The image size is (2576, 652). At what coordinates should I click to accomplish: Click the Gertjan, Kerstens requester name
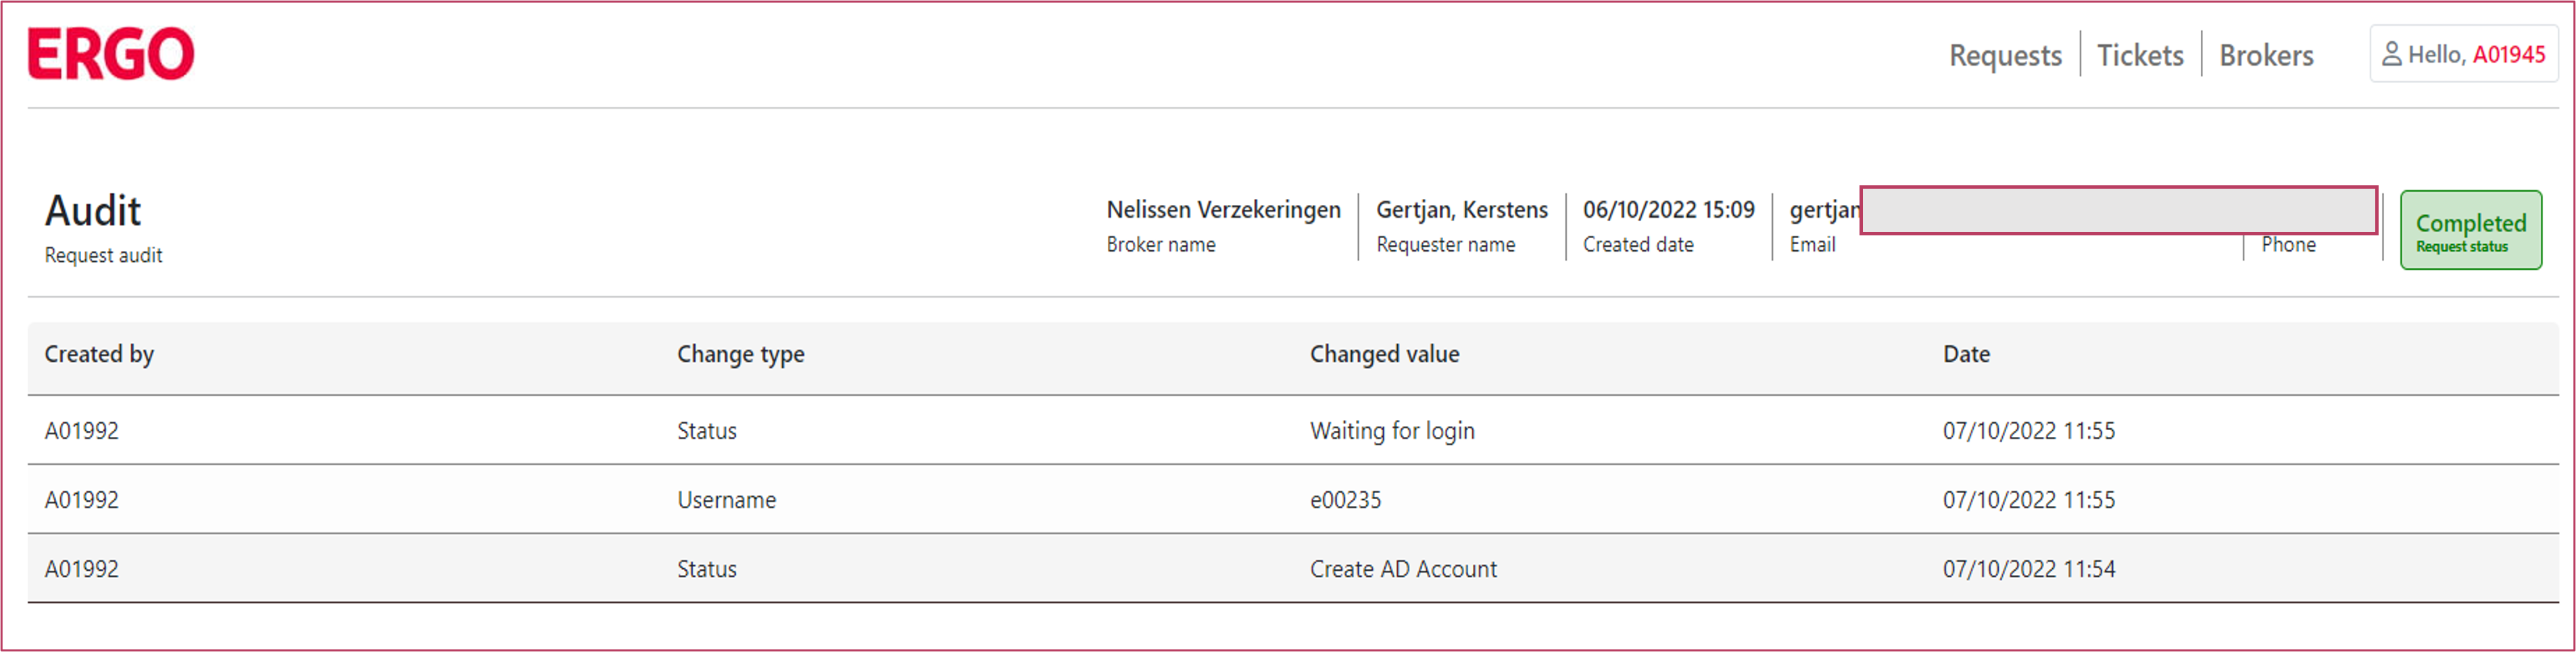pos(1461,210)
